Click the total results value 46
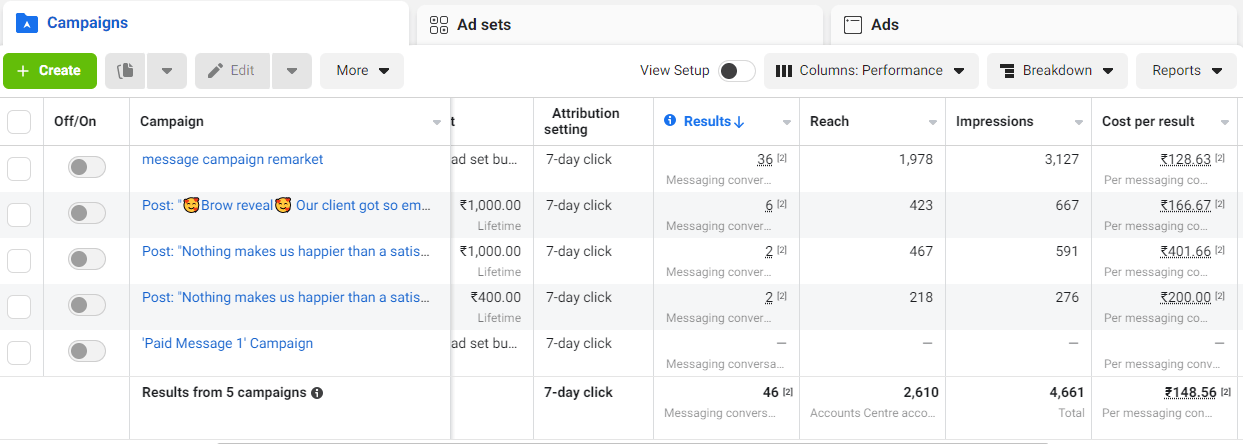The height and width of the screenshot is (444, 1243). (770, 393)
